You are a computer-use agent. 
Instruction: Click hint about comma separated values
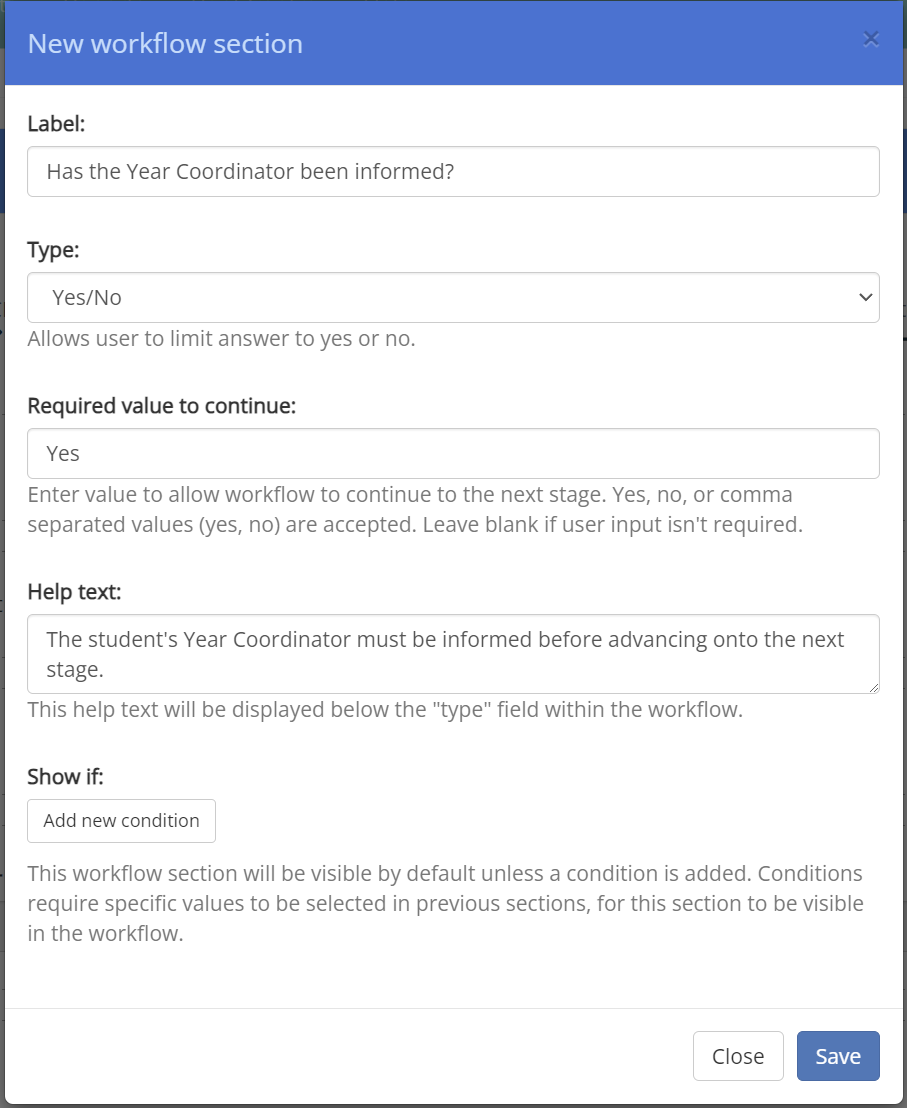tap(415, 509)
